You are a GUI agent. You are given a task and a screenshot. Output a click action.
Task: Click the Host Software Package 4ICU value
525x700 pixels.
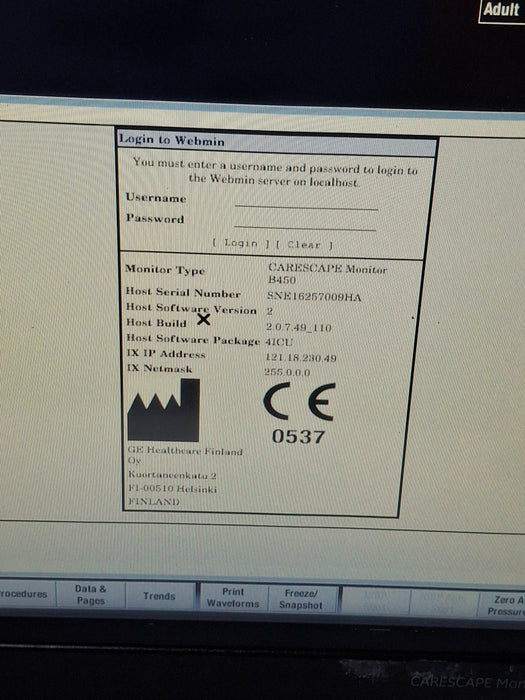(279, 342)
